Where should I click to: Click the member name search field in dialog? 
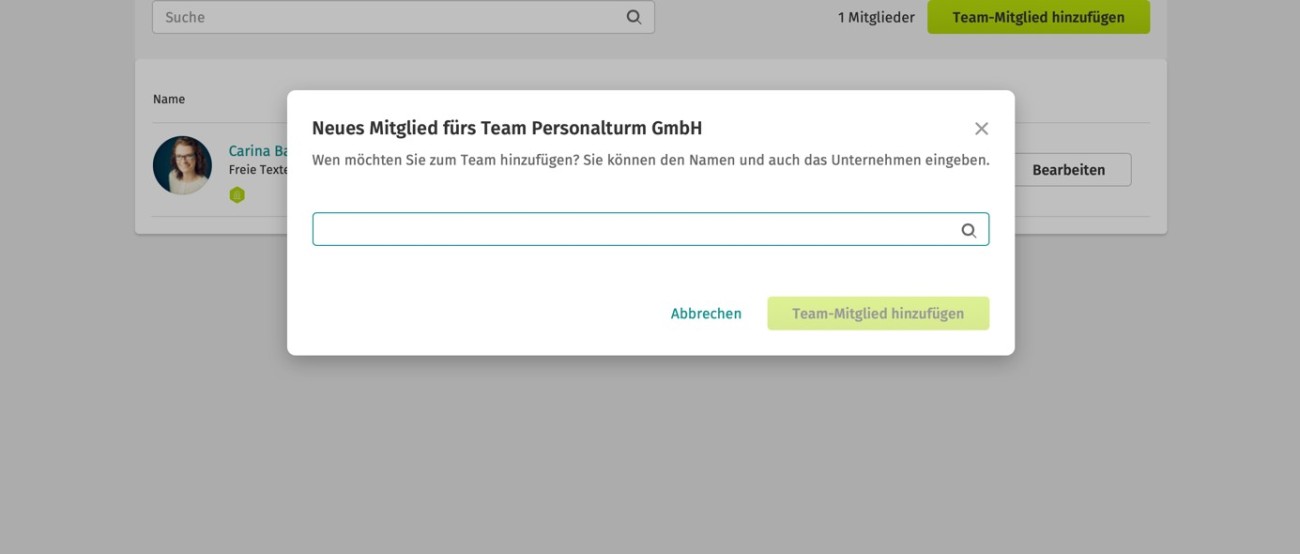point(650,229)
